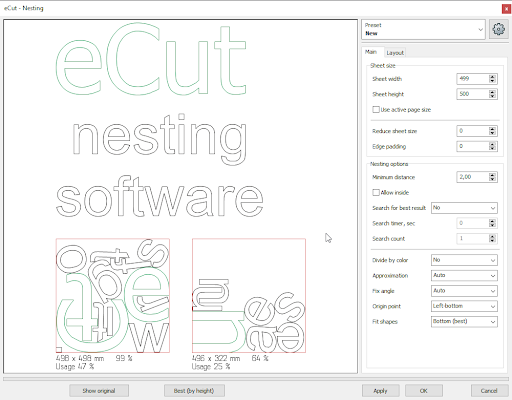The image size is (512, 400).
Task: Click the Cancel button
Action: [x=489, y=391]
